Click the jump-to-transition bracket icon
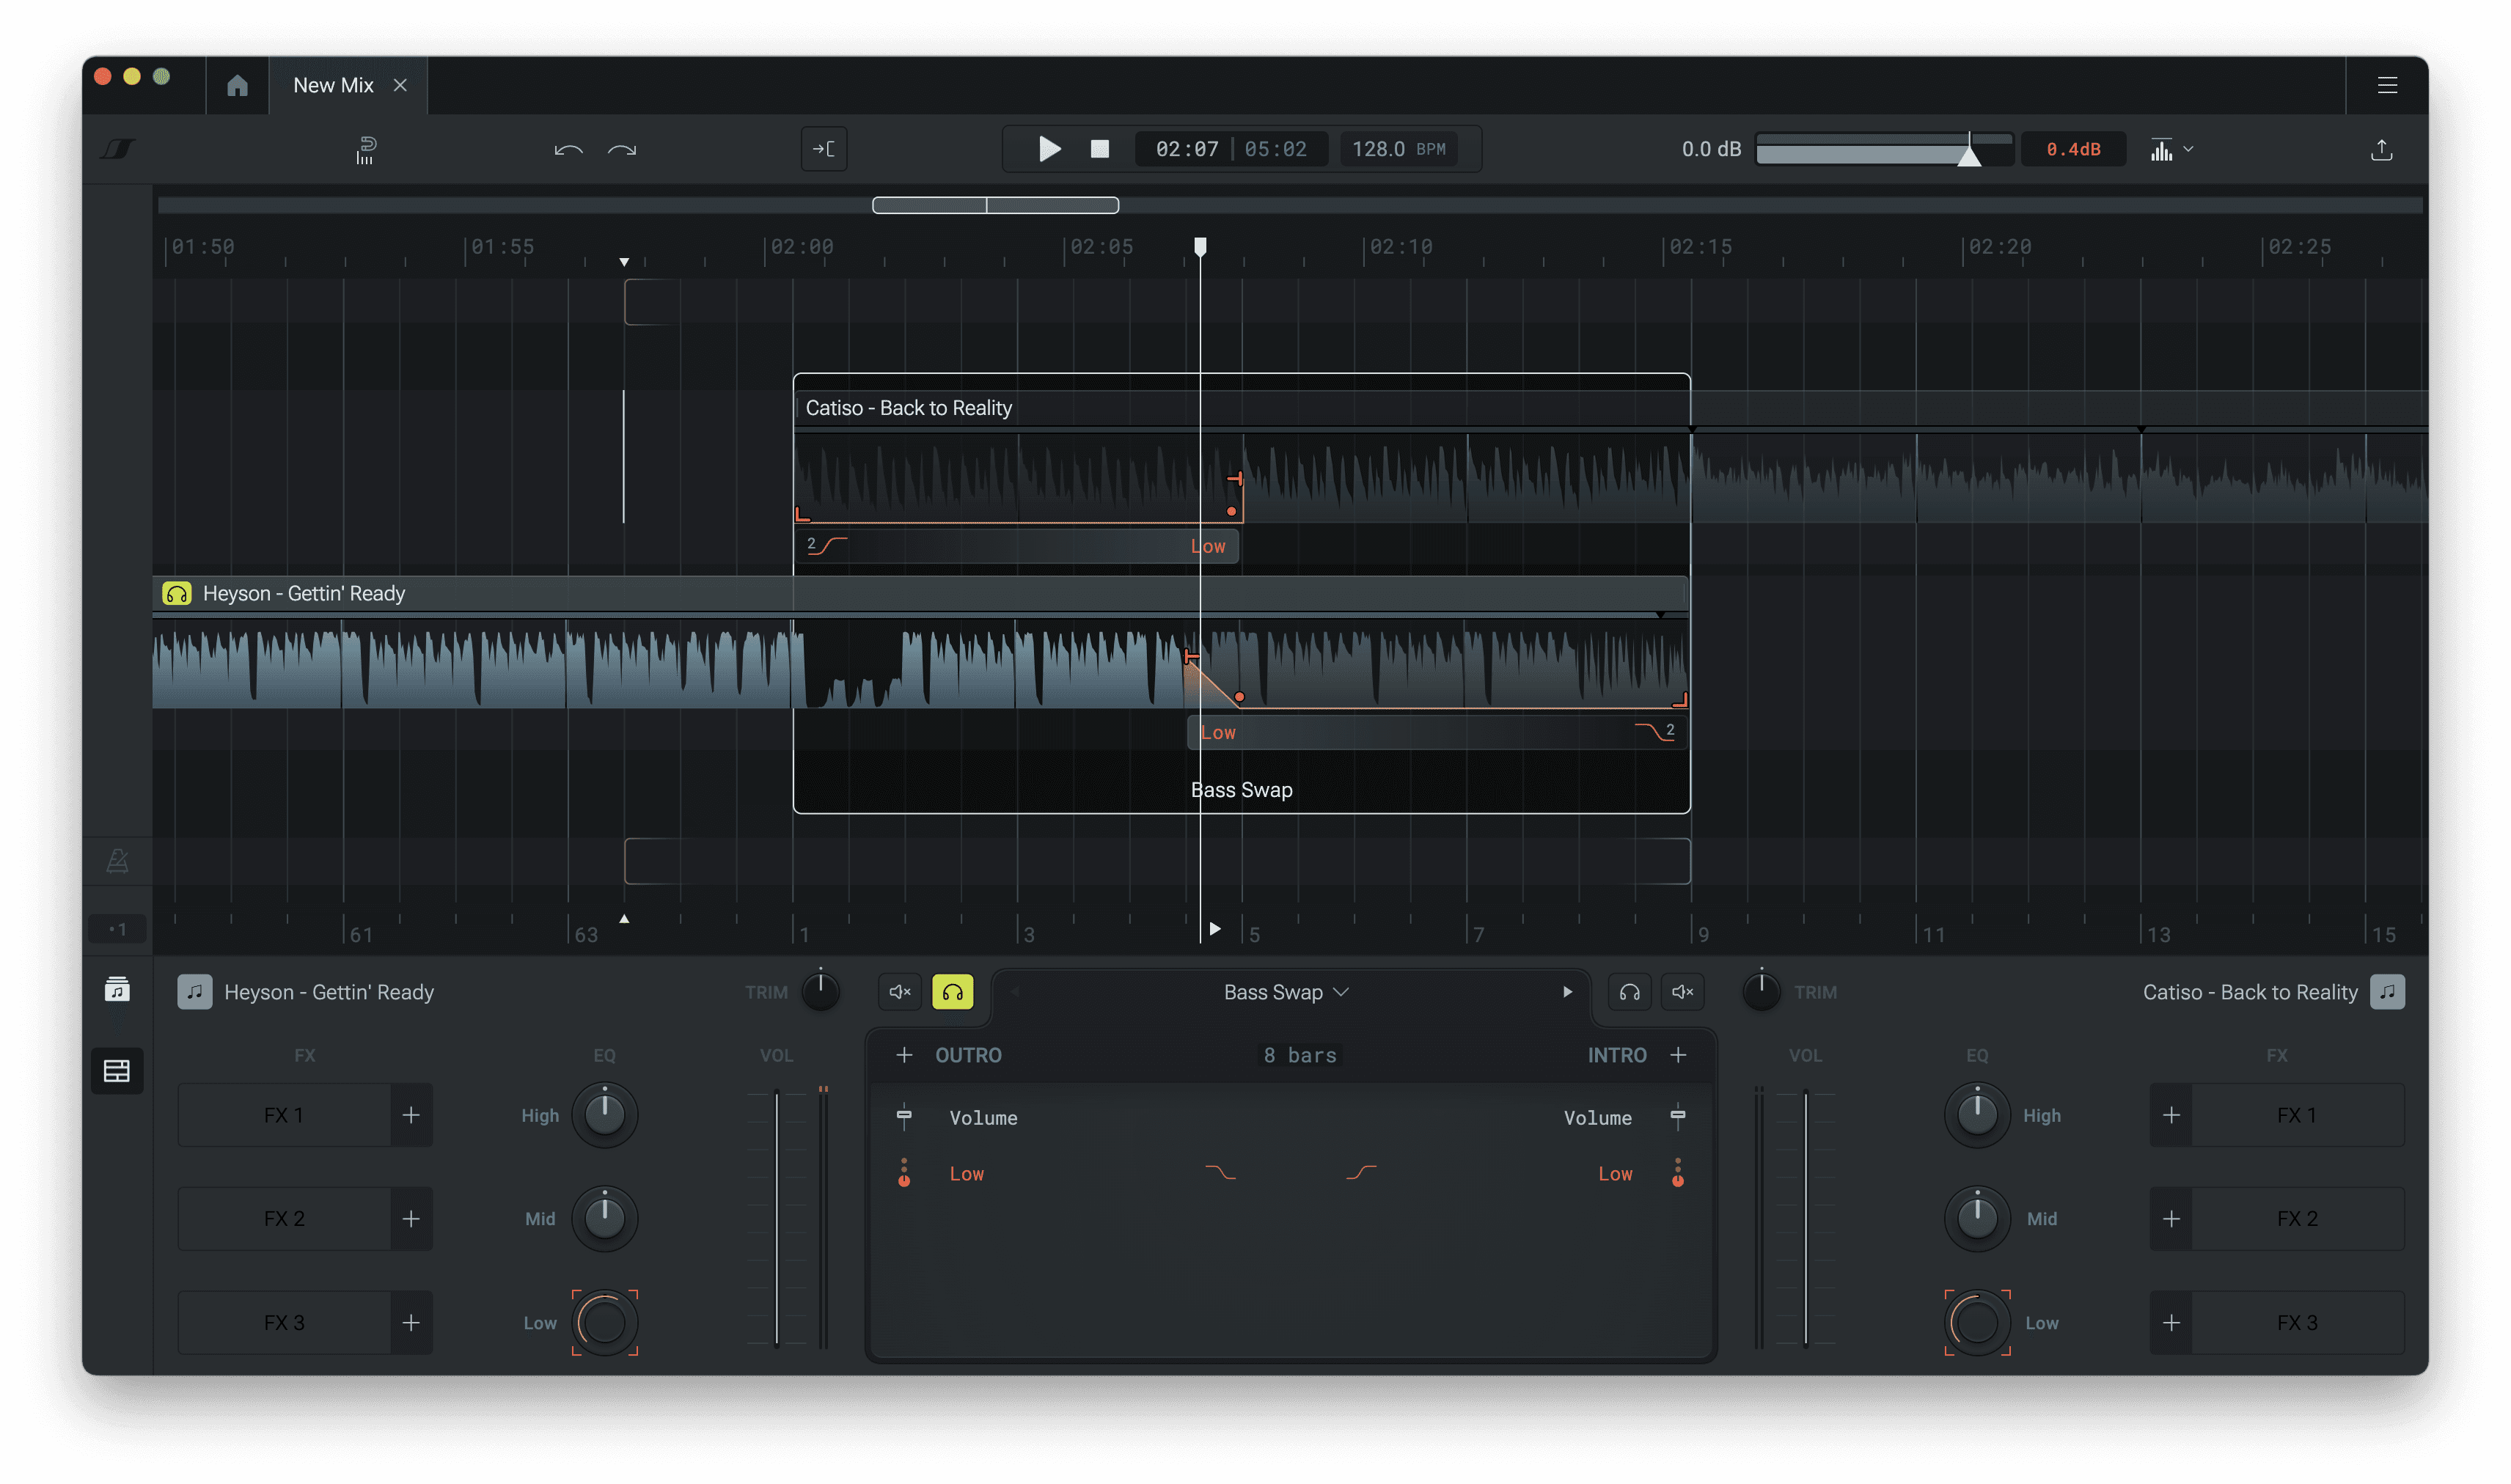 coord(824,149)
